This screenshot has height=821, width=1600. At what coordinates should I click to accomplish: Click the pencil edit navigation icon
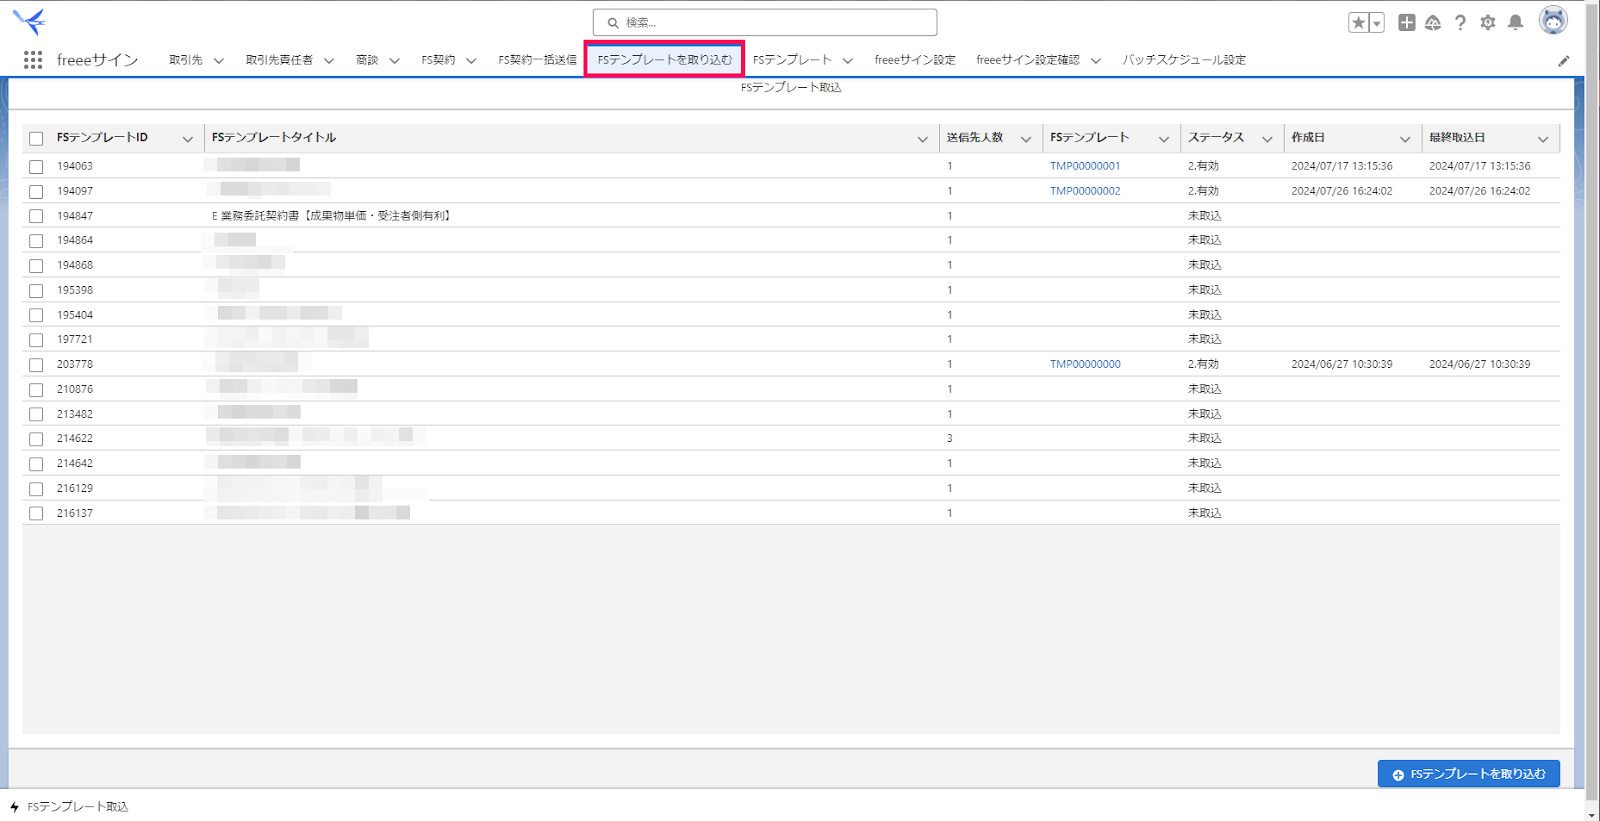coord(1564,61)
